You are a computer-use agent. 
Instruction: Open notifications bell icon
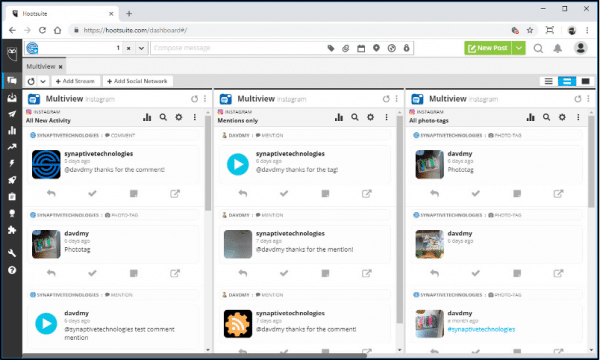point(558,48)
